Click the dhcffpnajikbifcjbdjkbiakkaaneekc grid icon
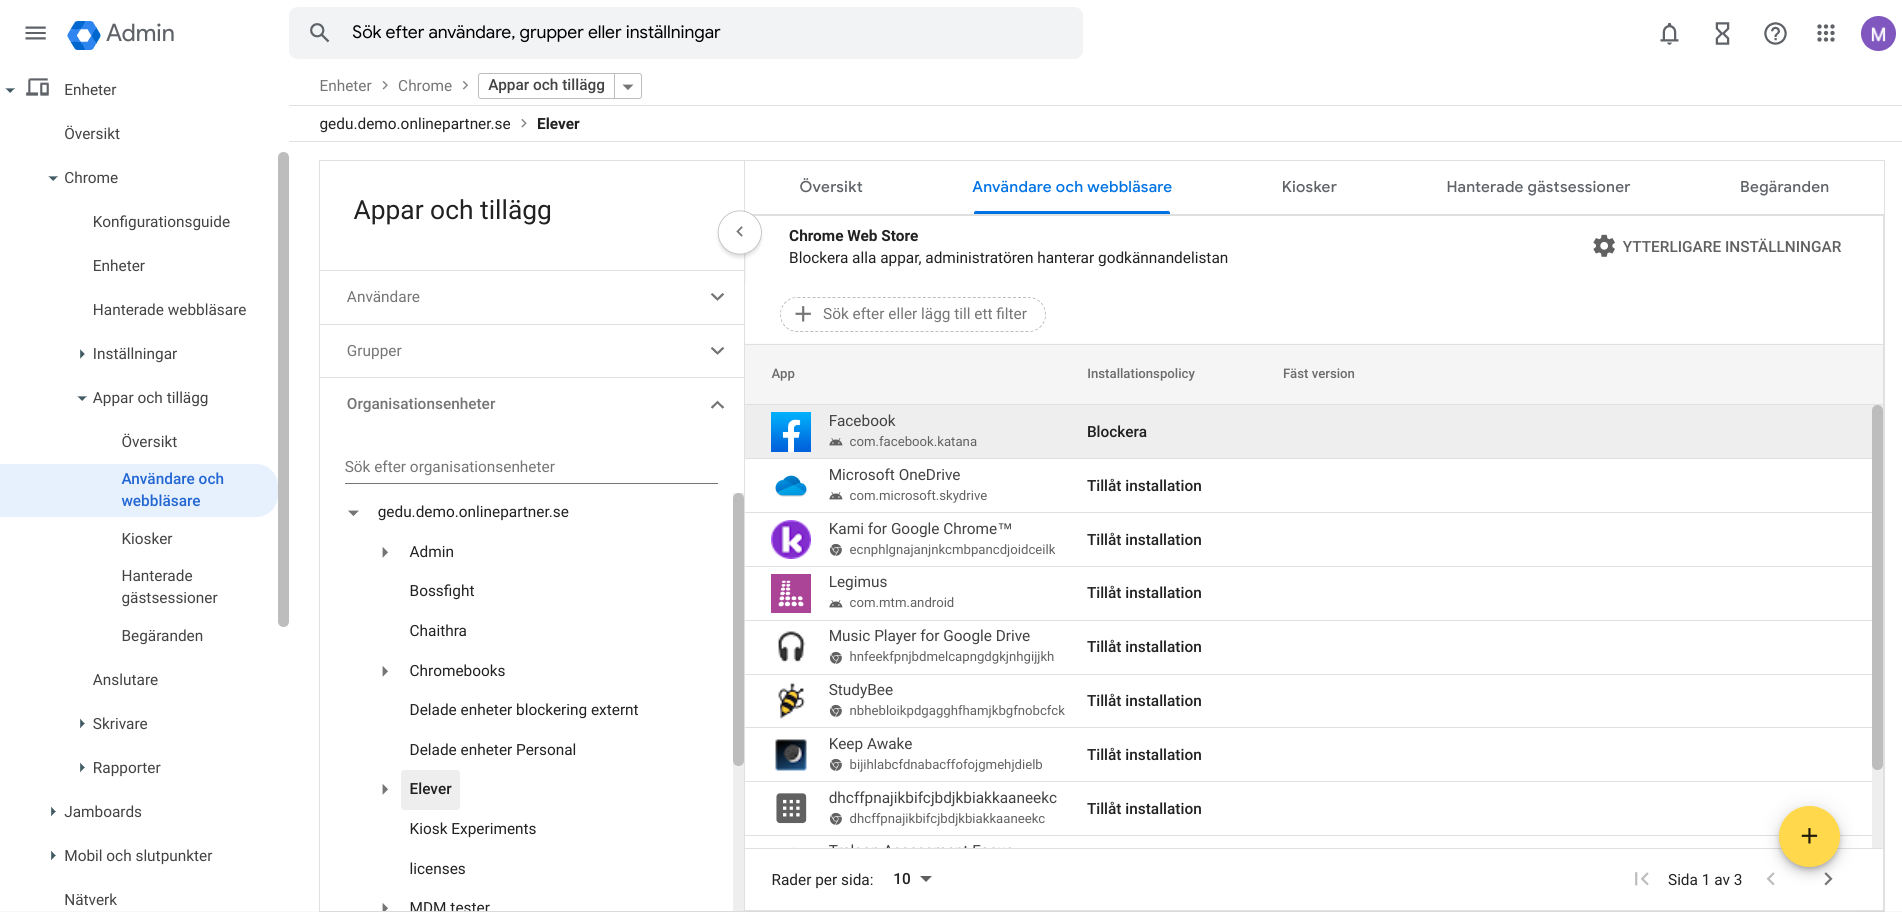The width and height of the screenshot is (1902, 912). [791, 808]
